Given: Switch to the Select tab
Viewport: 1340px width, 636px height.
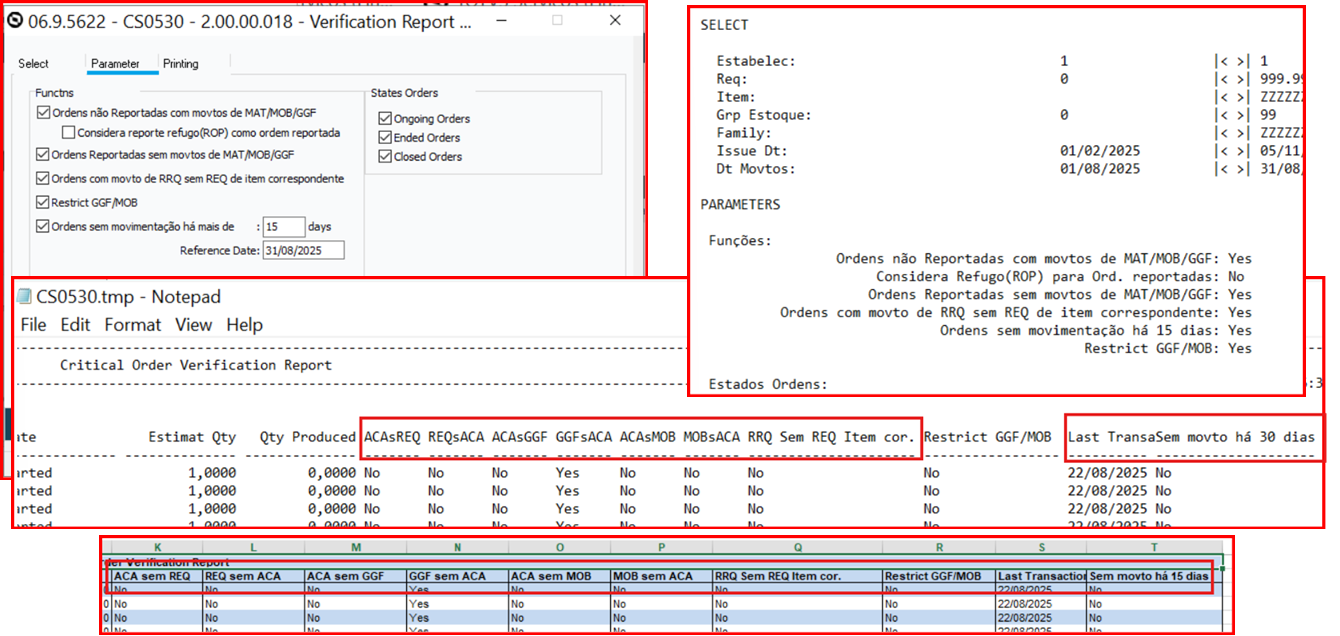Looking at the screenshot, I should pos(33,64).
